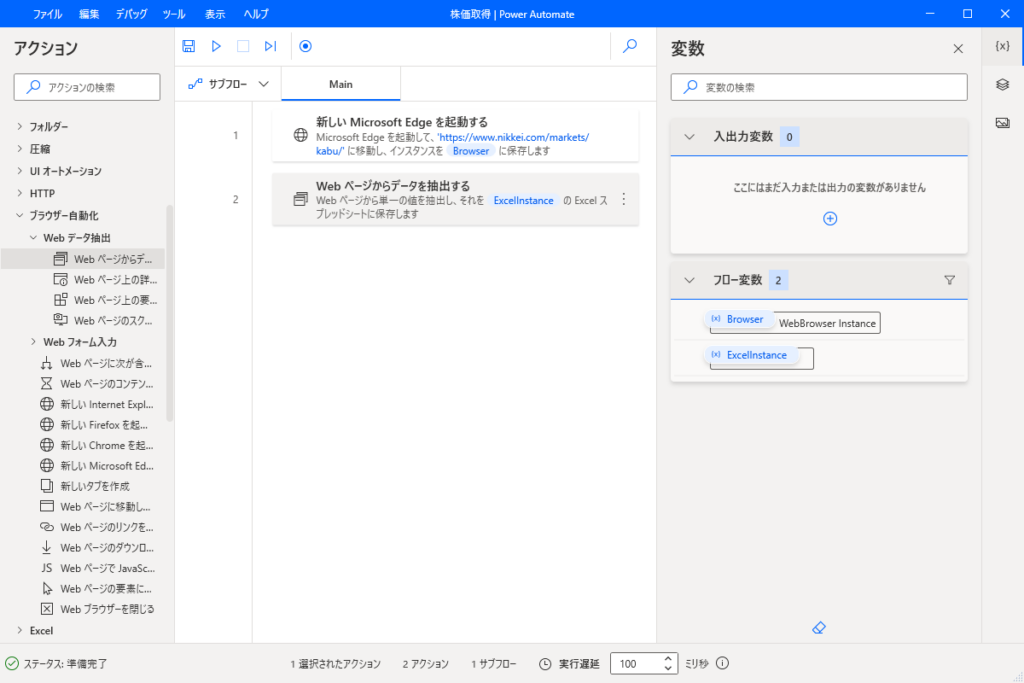1024x683 pixels.
Task: Switch to the Main tab
Action: tap(341, 84)
